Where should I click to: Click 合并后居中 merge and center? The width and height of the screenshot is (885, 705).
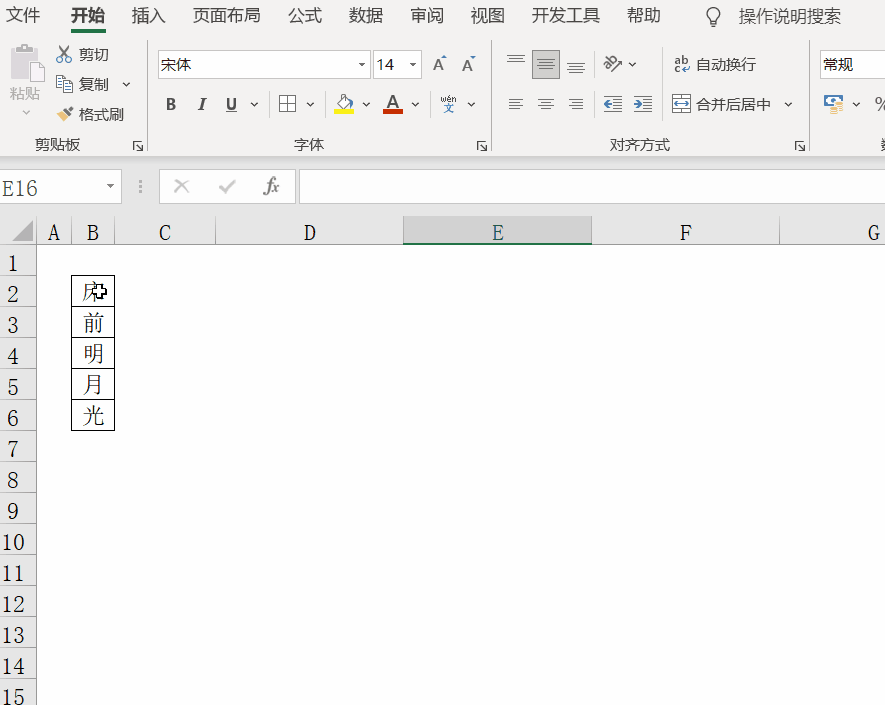[x=721, y=104]
